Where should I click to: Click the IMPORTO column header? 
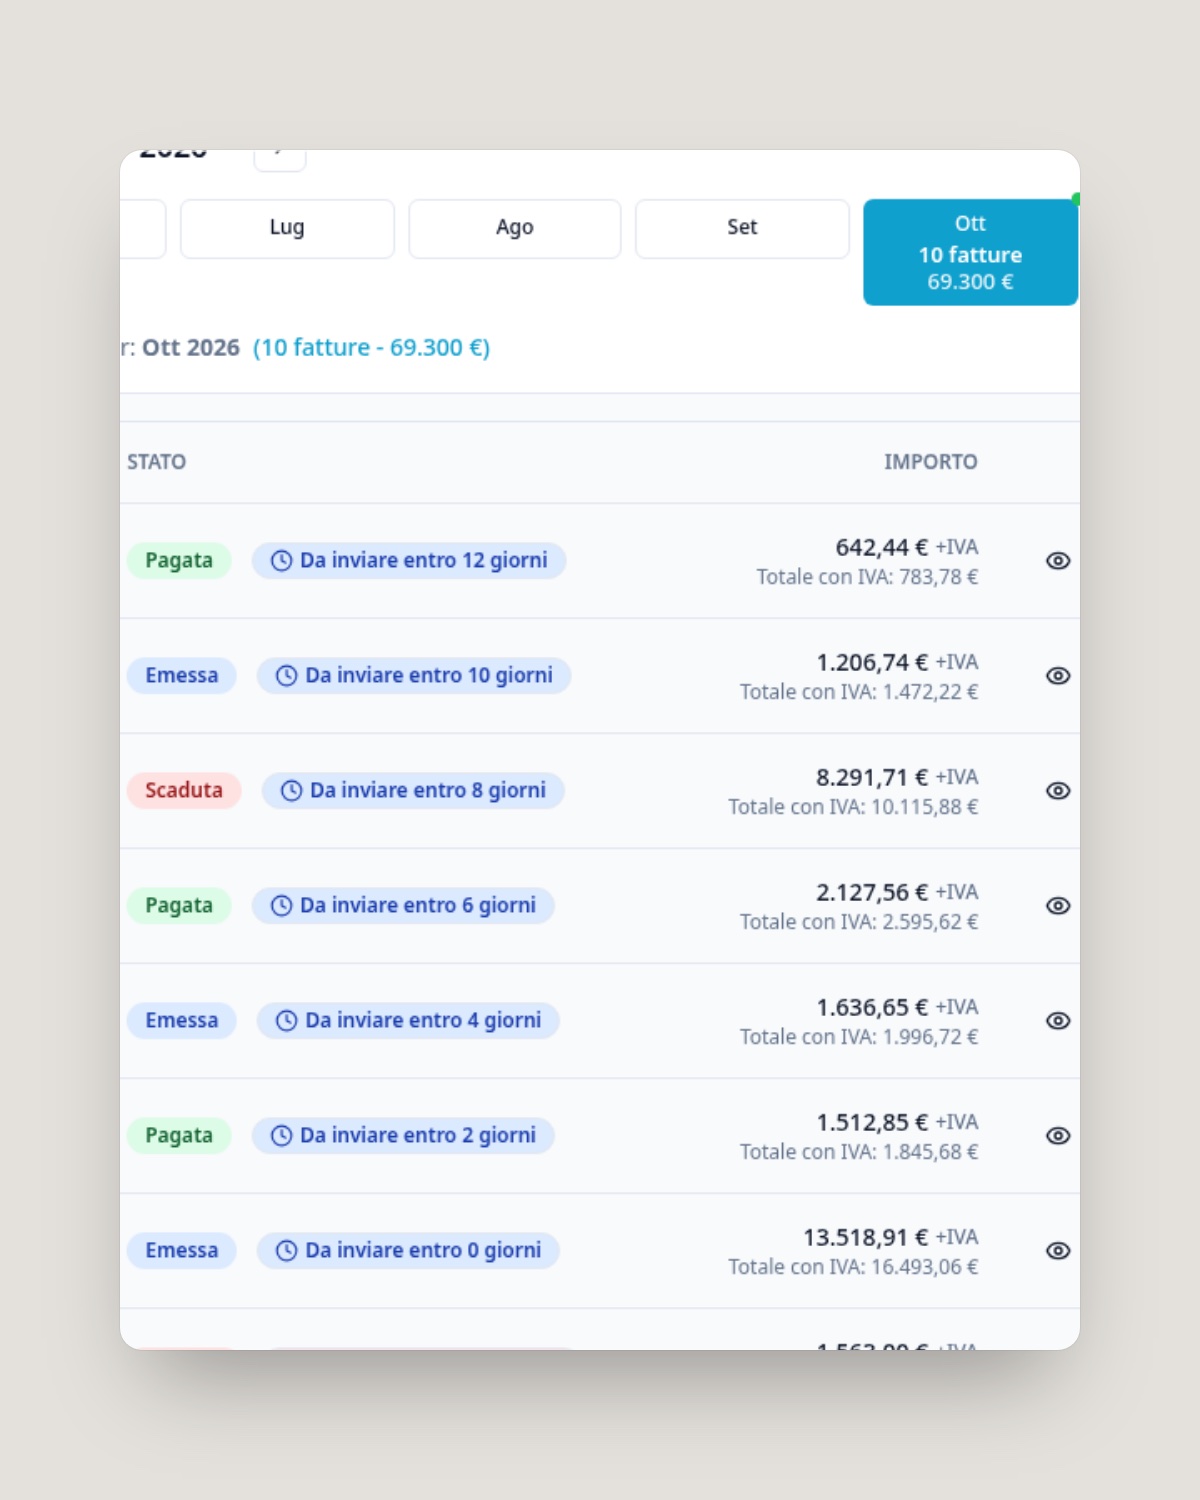(x=930, y=462)
